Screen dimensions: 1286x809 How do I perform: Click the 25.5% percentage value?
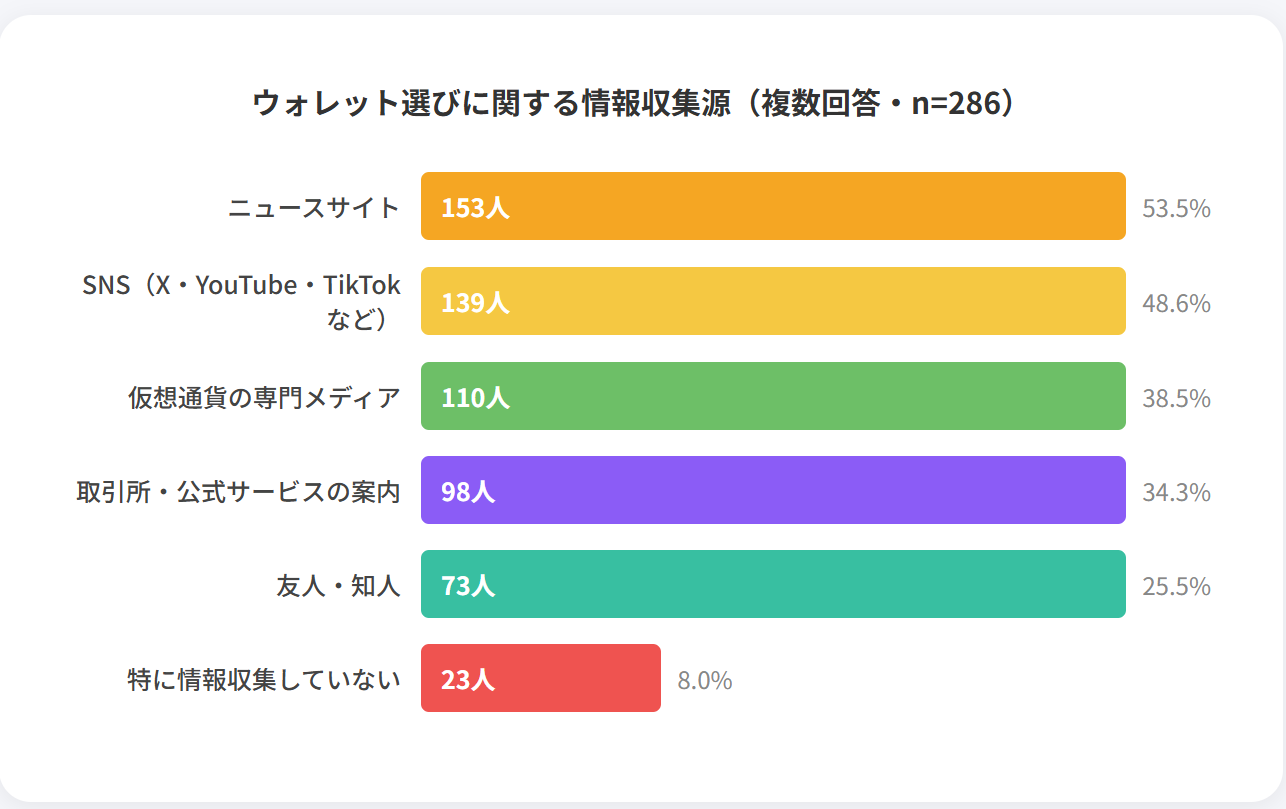(1176, 586)
